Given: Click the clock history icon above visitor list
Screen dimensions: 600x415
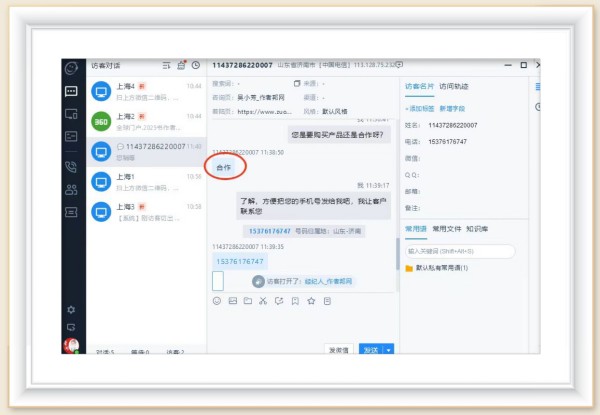Looking at the screenshot, I should [x=196, y=65].
